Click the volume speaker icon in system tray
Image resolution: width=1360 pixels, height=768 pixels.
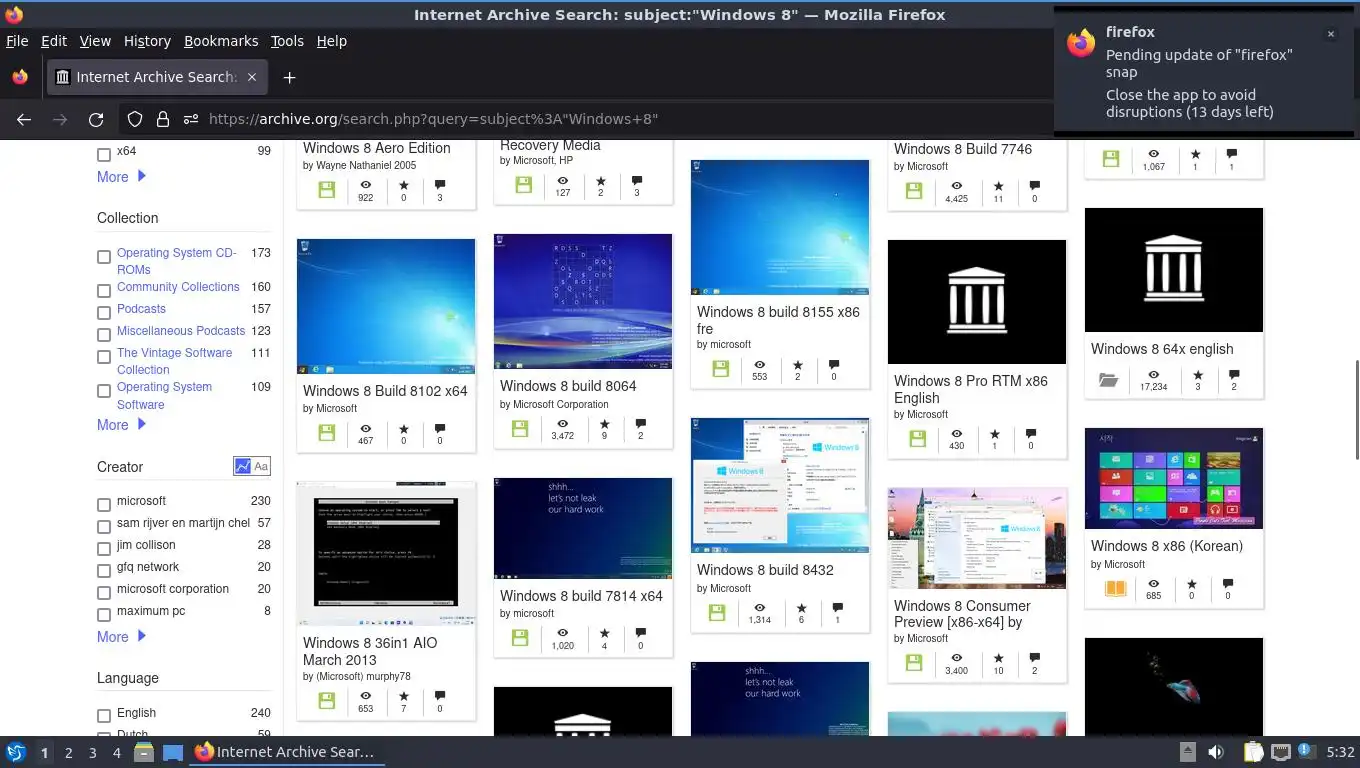click(x=1216, y=752)
